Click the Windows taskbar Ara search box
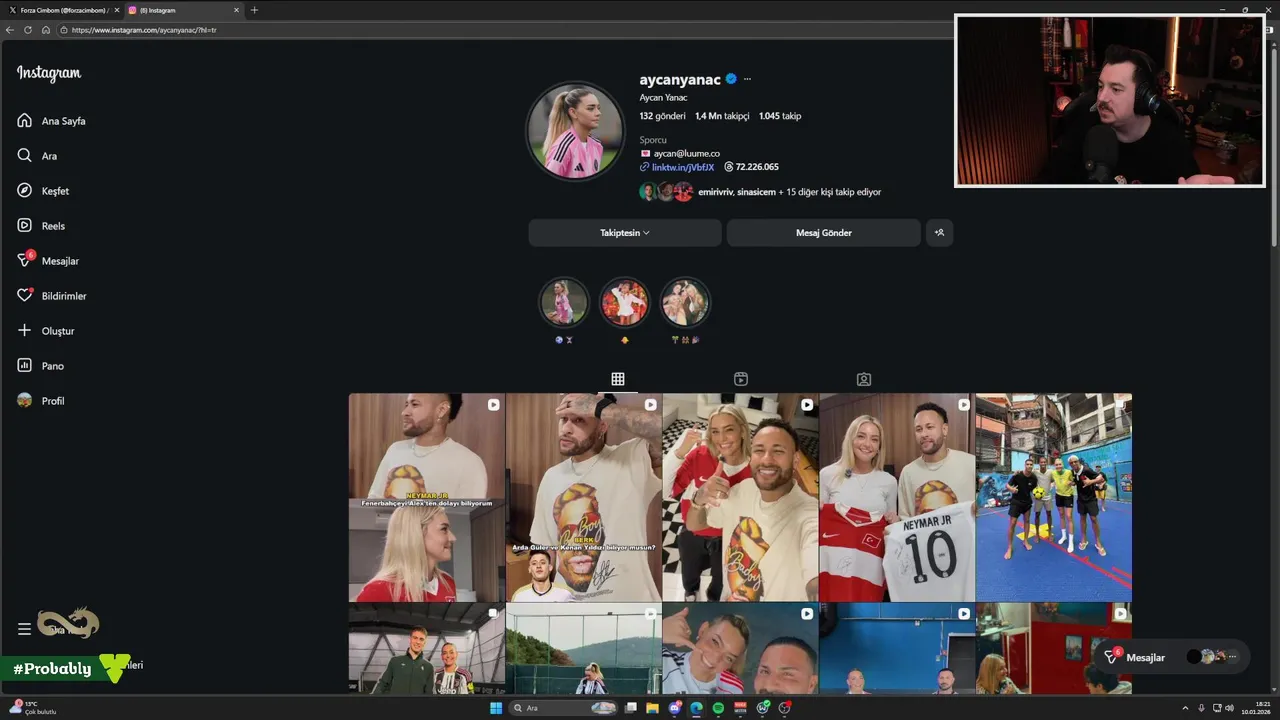Image resolution: width=1280 pixels, height=720 pixels. coord(563,708)
